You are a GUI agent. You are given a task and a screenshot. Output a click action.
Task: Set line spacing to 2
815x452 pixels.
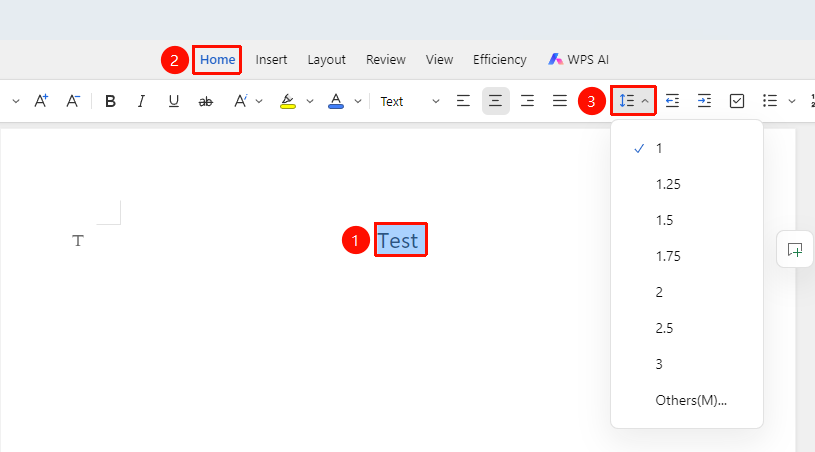point(687,293)
